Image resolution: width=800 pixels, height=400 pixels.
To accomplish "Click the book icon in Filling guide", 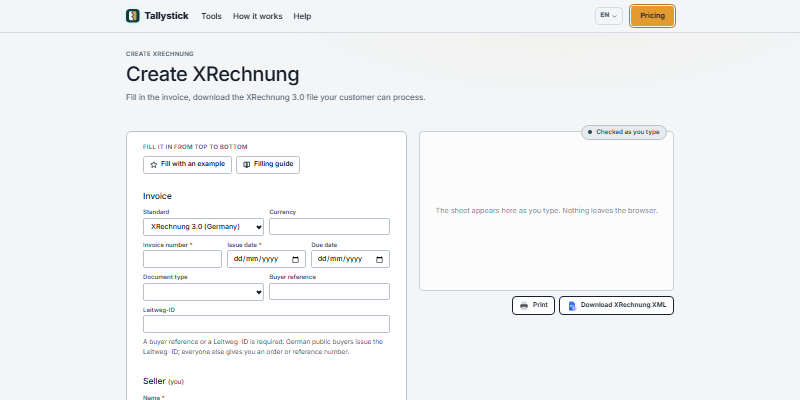I will pos(246,165).
